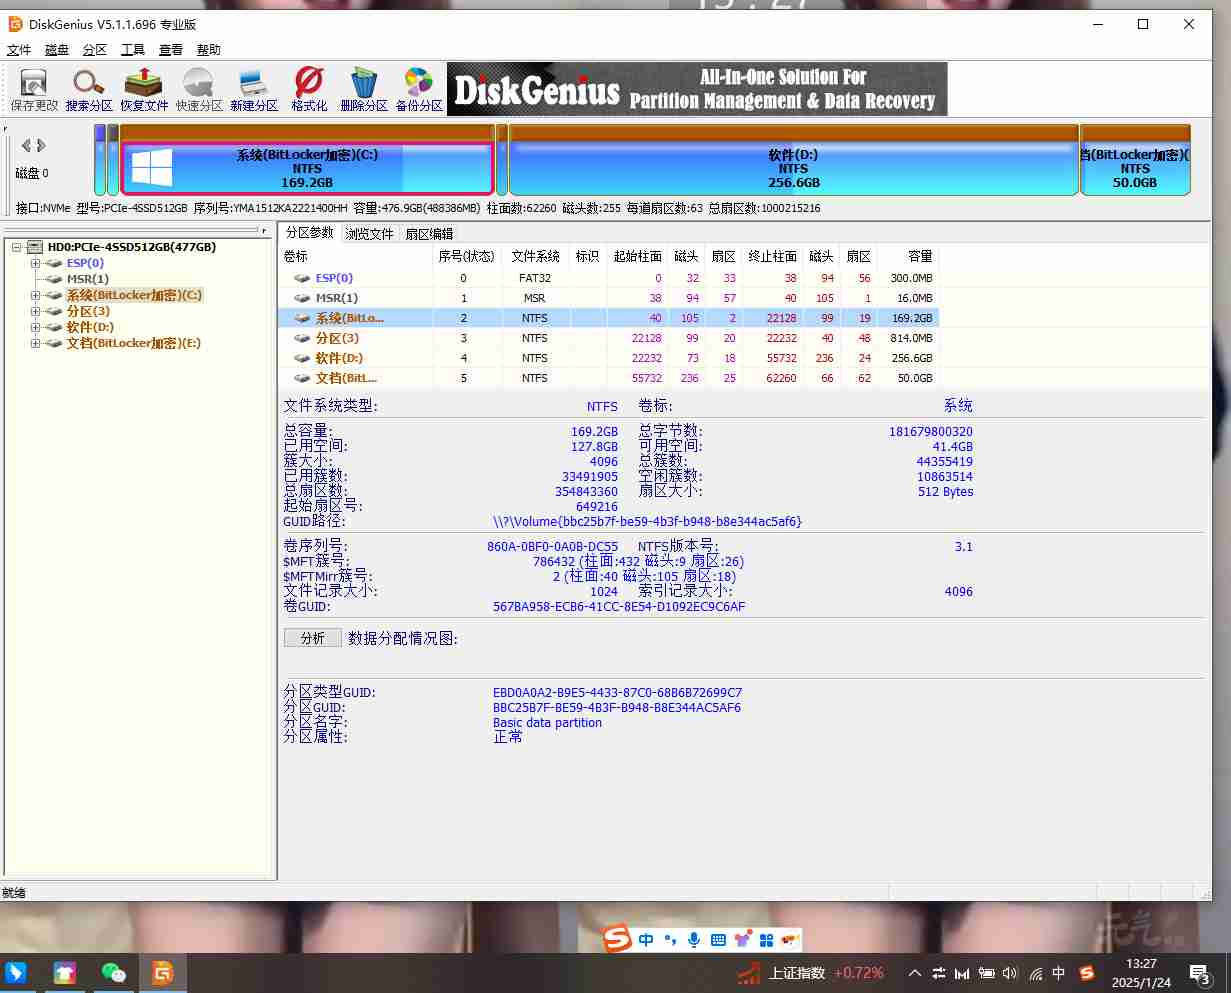Click the 分析 (Analyze) button
This screenshot has width=1231, height=993.
[x=312, y=638]
